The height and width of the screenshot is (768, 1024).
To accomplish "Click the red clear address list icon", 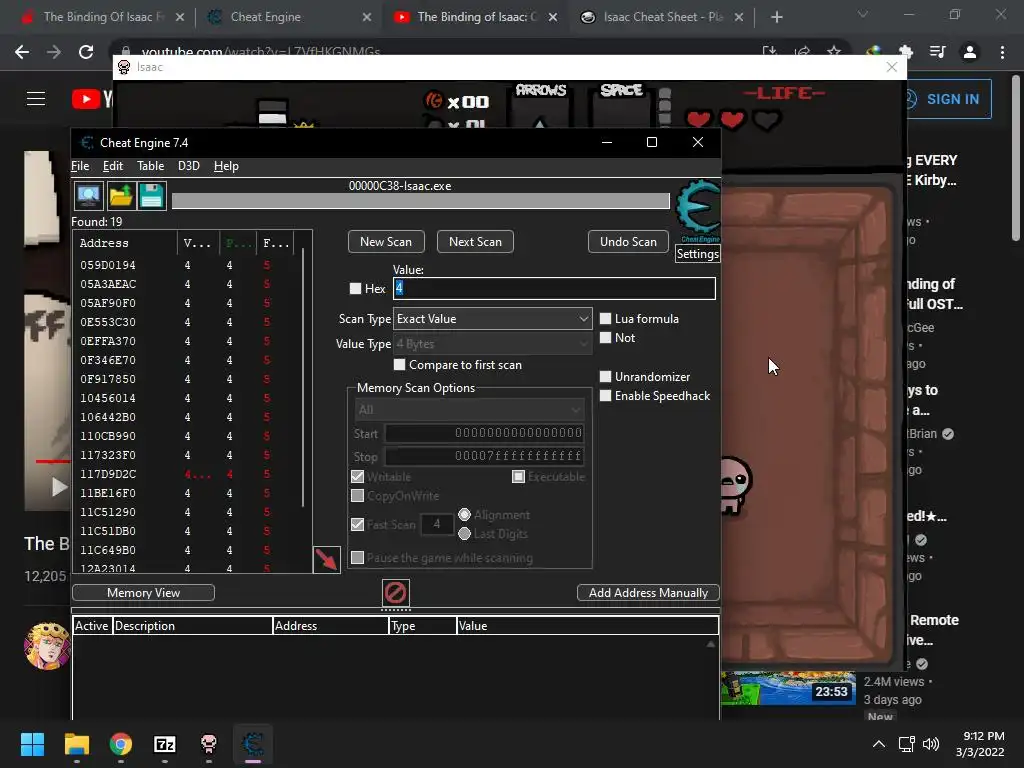I will 396,593.
